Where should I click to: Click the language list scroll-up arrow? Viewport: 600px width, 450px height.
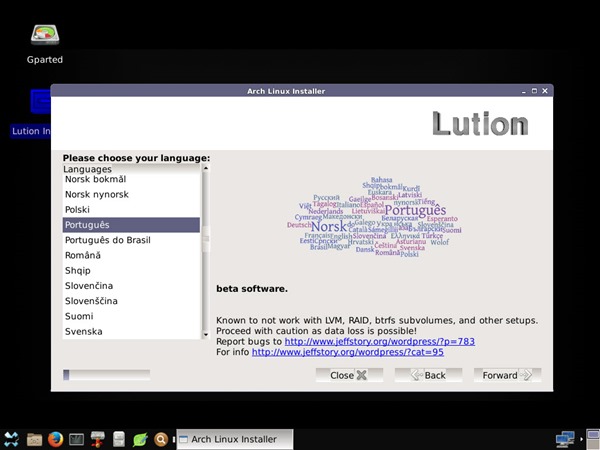click(x=205, y=168)
